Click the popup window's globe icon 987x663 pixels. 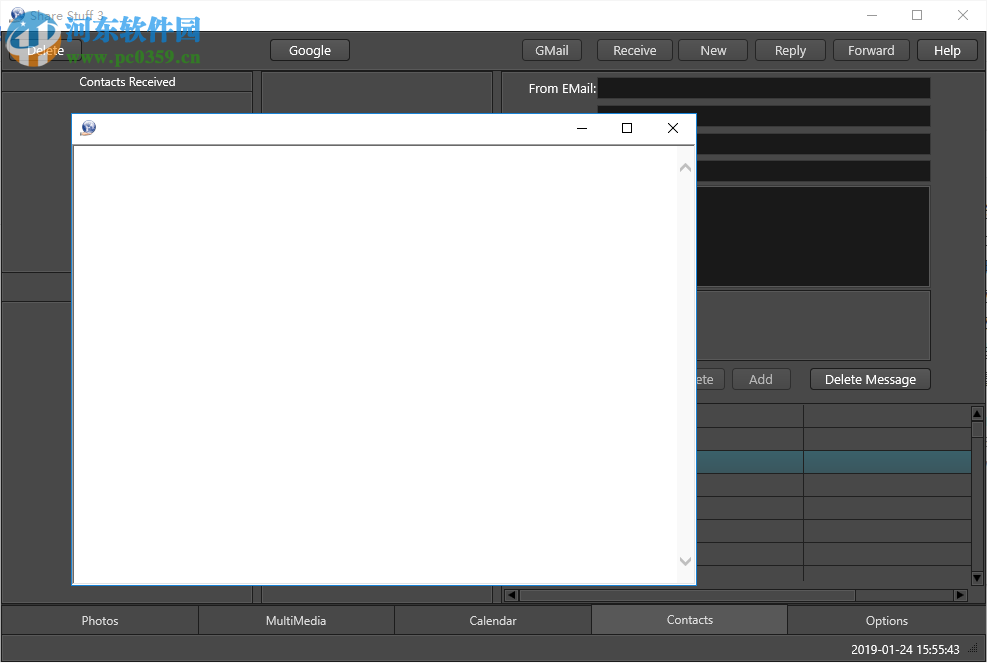[x=88, y=128]
